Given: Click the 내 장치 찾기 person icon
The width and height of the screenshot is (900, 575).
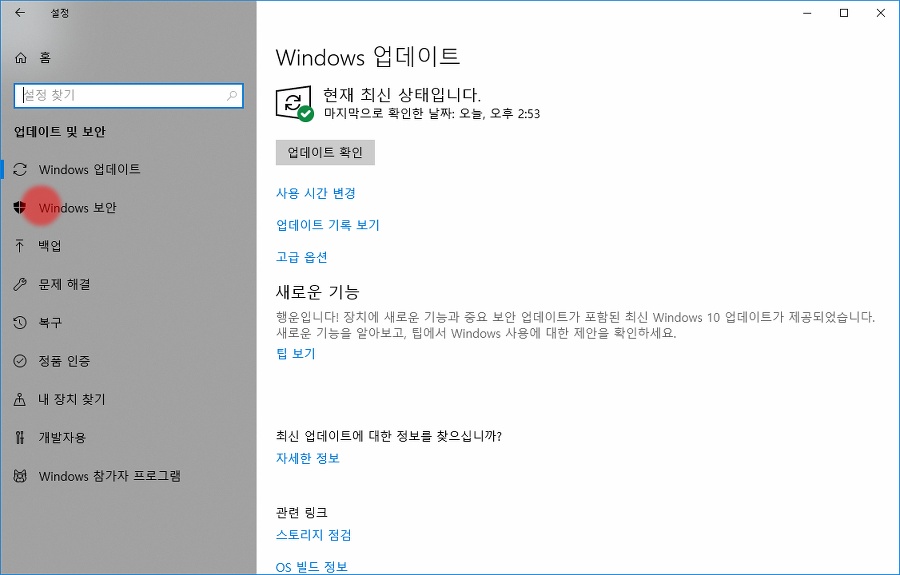Looking at the screenshot, I should [x=20, y=399].
